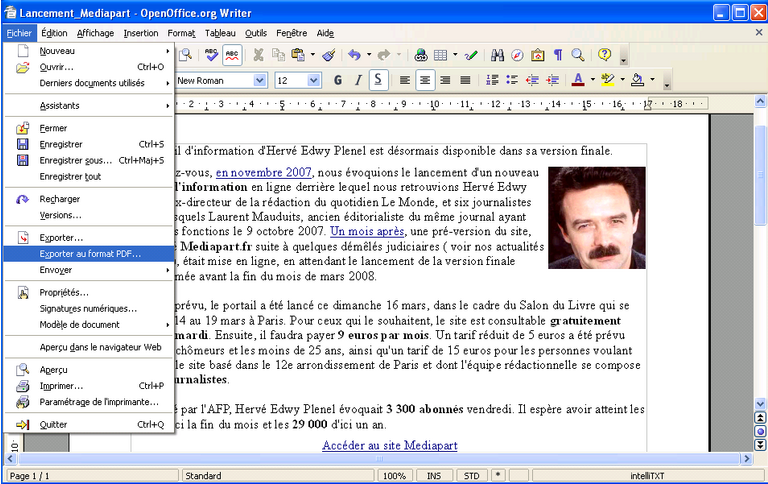Image resolution: width=768 pixels, height=484 pixels.
Task: Toggle nonprinting characters pilcrow icon
Action: [x=558, y=55]
